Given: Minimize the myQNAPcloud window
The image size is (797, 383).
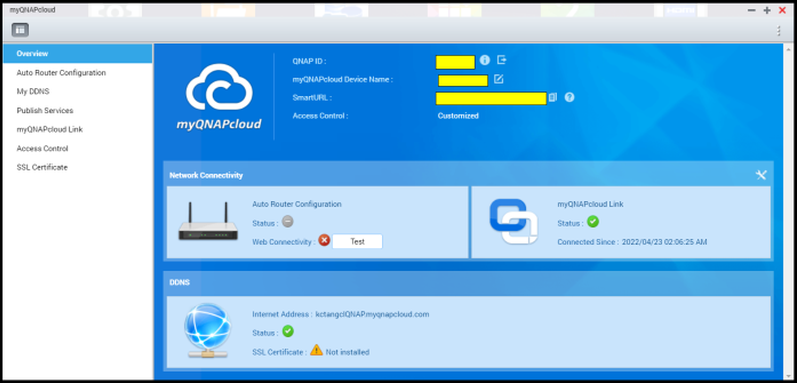Looking at the screenshot, I should click(x=752, y=10).
